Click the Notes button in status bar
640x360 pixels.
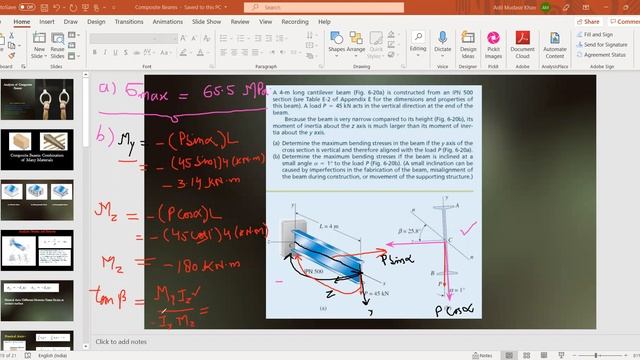(482, 356)
